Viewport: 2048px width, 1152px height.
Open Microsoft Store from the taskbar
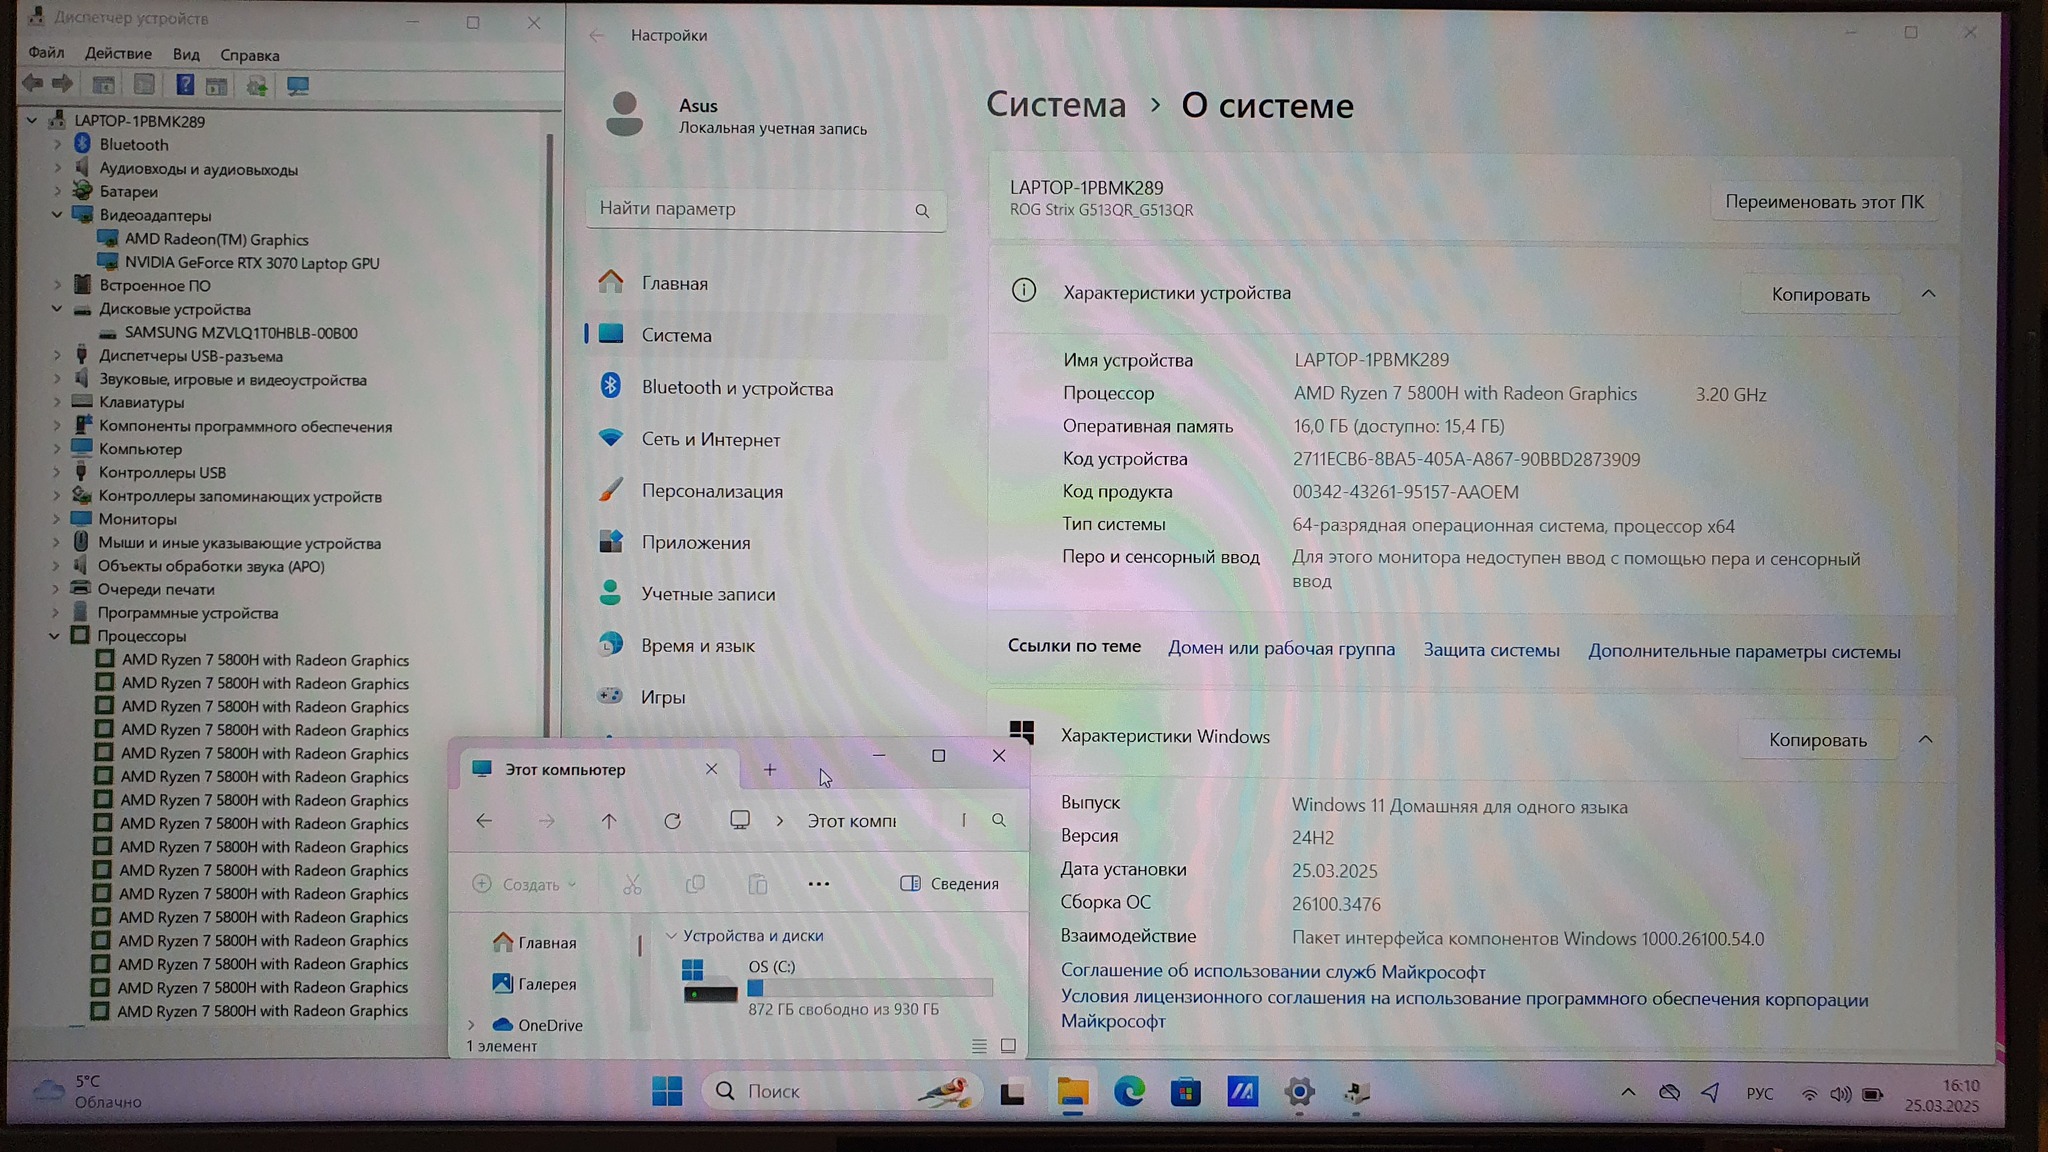(1185, 1092)
